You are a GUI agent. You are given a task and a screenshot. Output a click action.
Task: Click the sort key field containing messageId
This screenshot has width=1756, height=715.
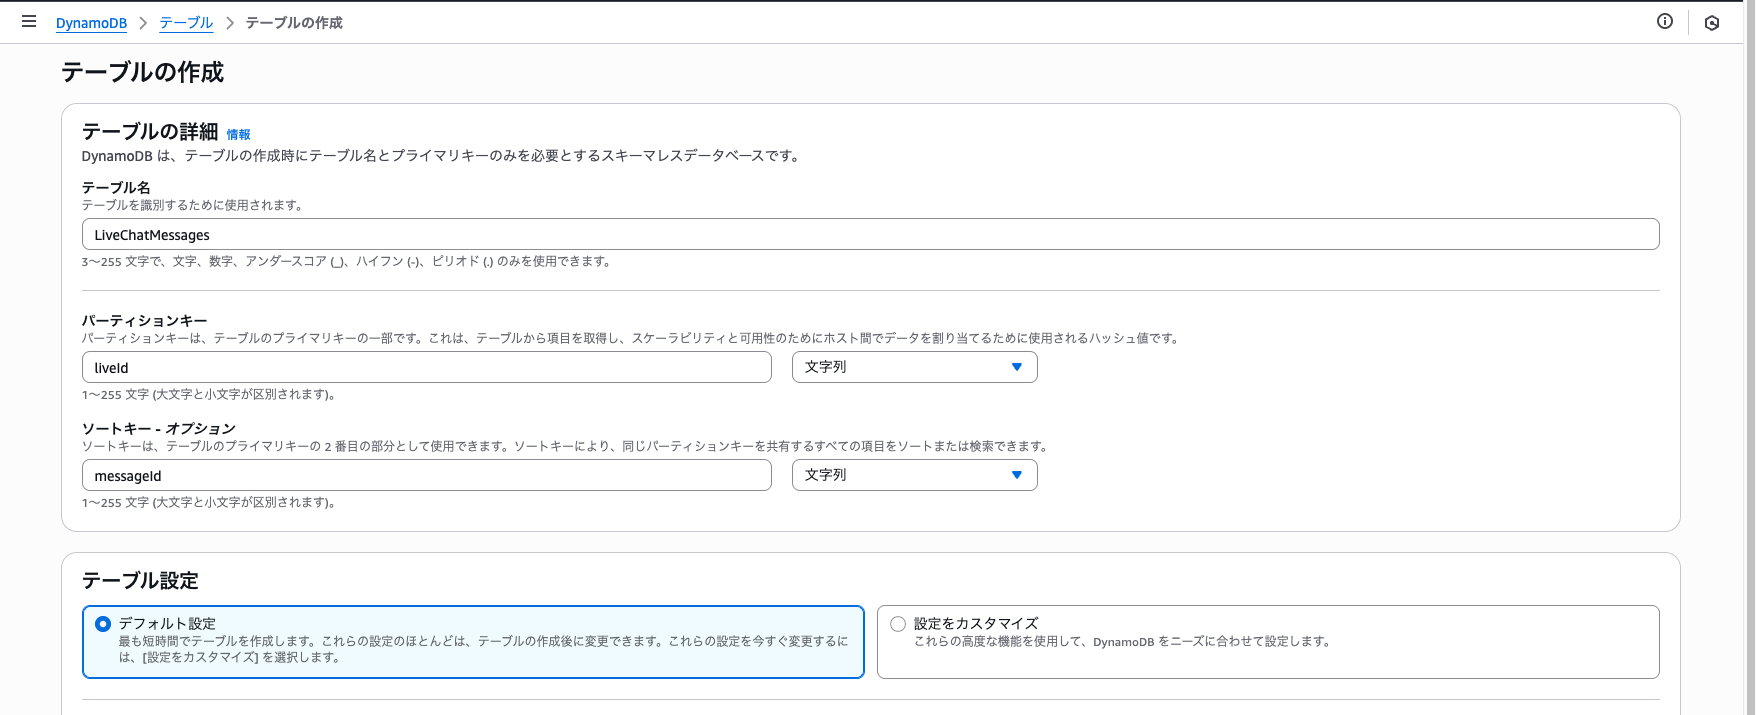pyautogui.click(x=426, y=475)
